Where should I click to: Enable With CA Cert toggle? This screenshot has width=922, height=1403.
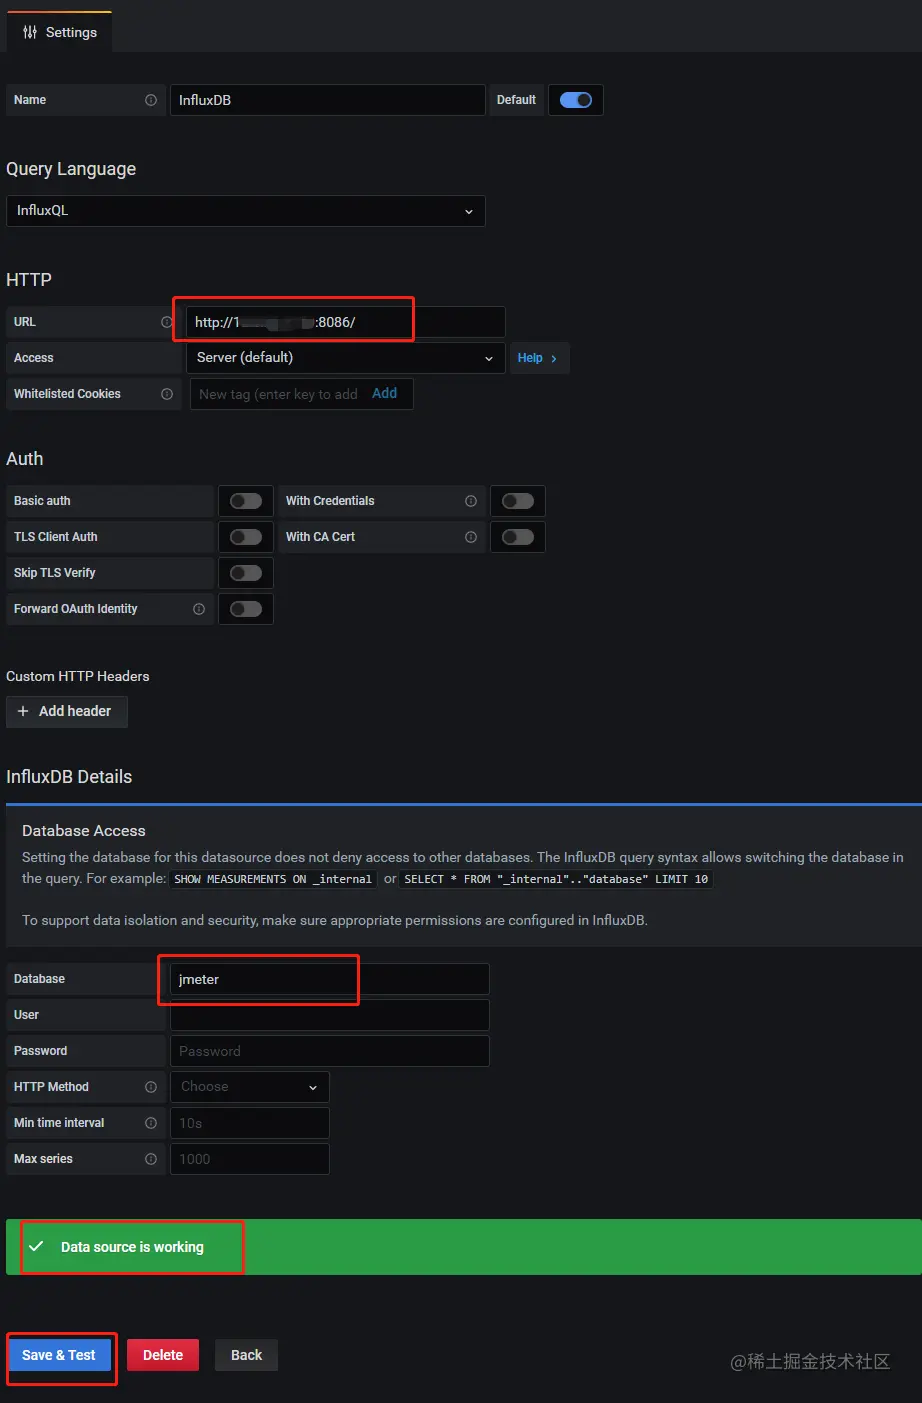tap(518, 537)
